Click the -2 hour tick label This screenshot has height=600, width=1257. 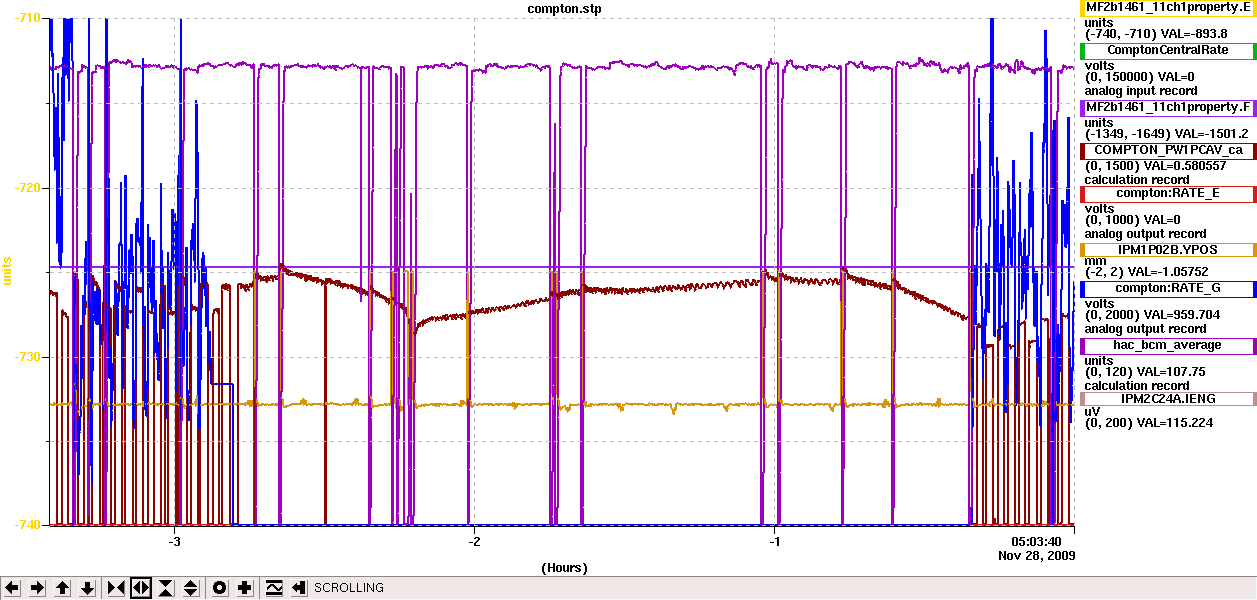point(474,541)
